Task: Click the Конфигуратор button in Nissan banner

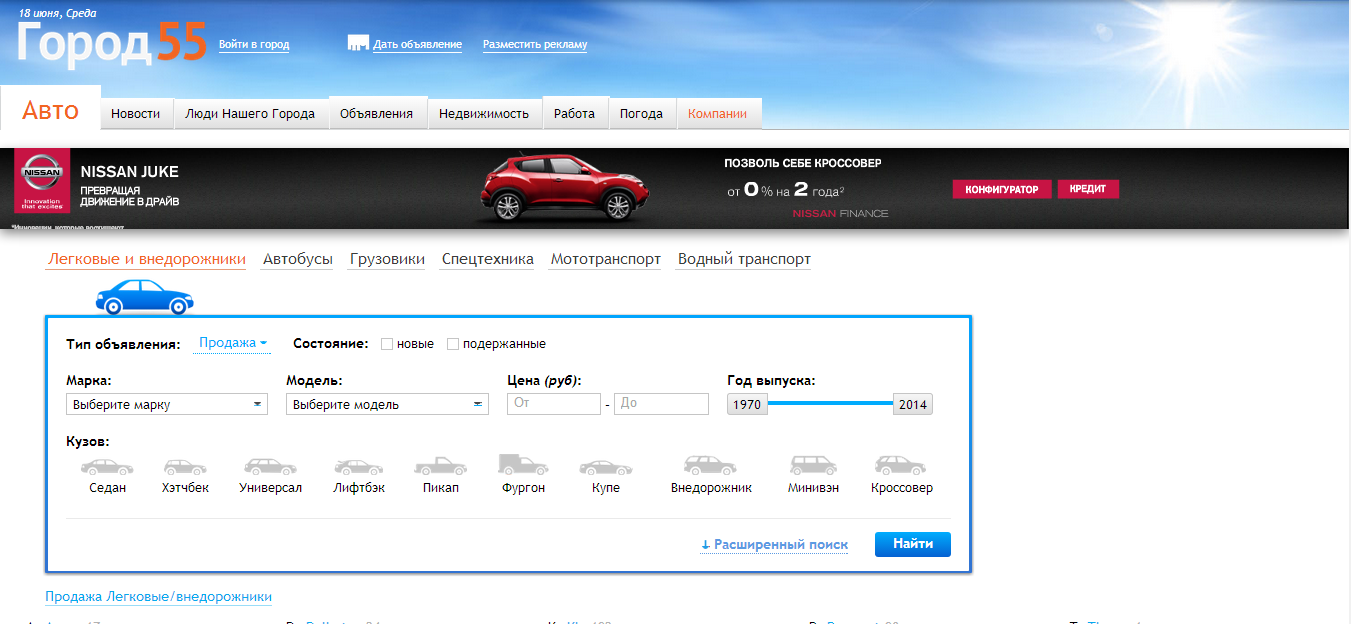Action: (x=1001, y=190)
